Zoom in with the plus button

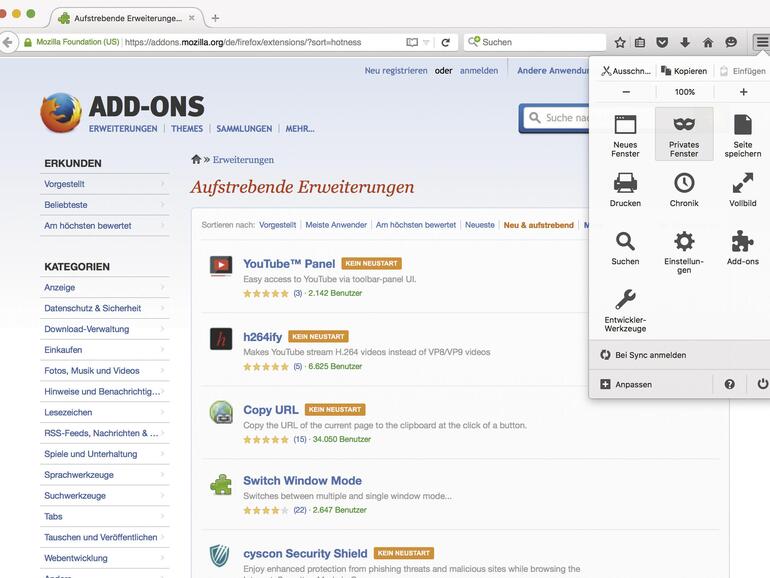coord(743,92)
